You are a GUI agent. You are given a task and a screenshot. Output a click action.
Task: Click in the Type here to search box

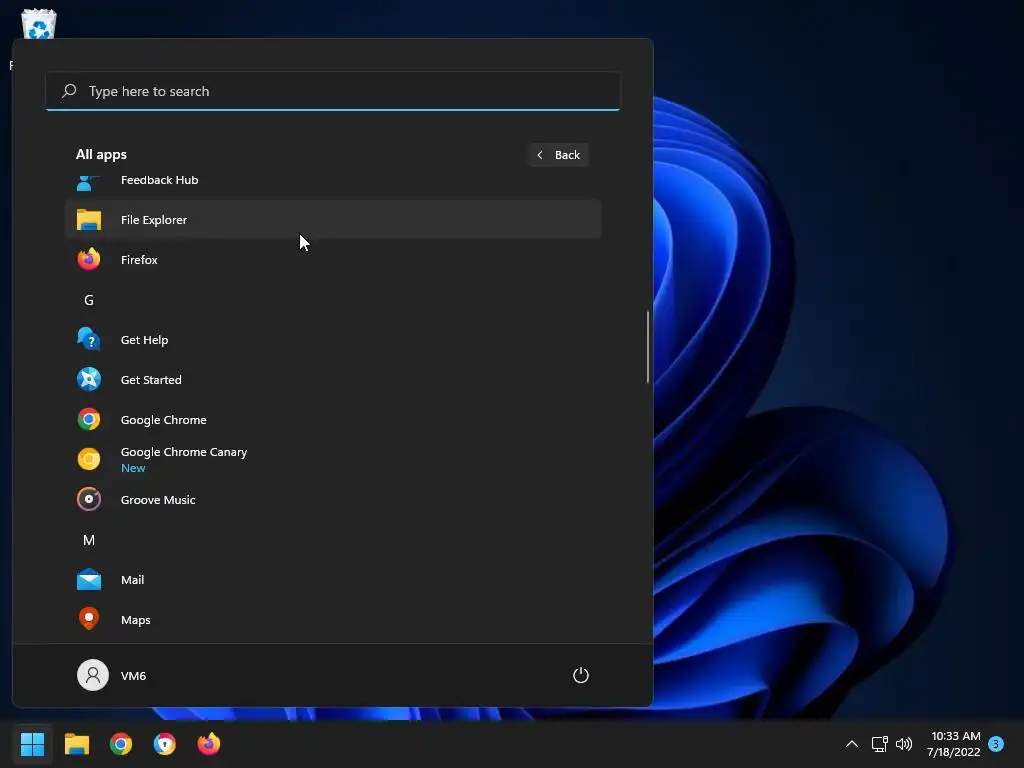pos(332,91)
